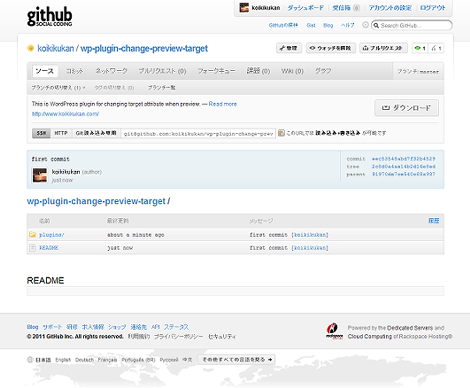The image size is (470, 388).
Task: Open the API footer link
Action: point(155,327)
